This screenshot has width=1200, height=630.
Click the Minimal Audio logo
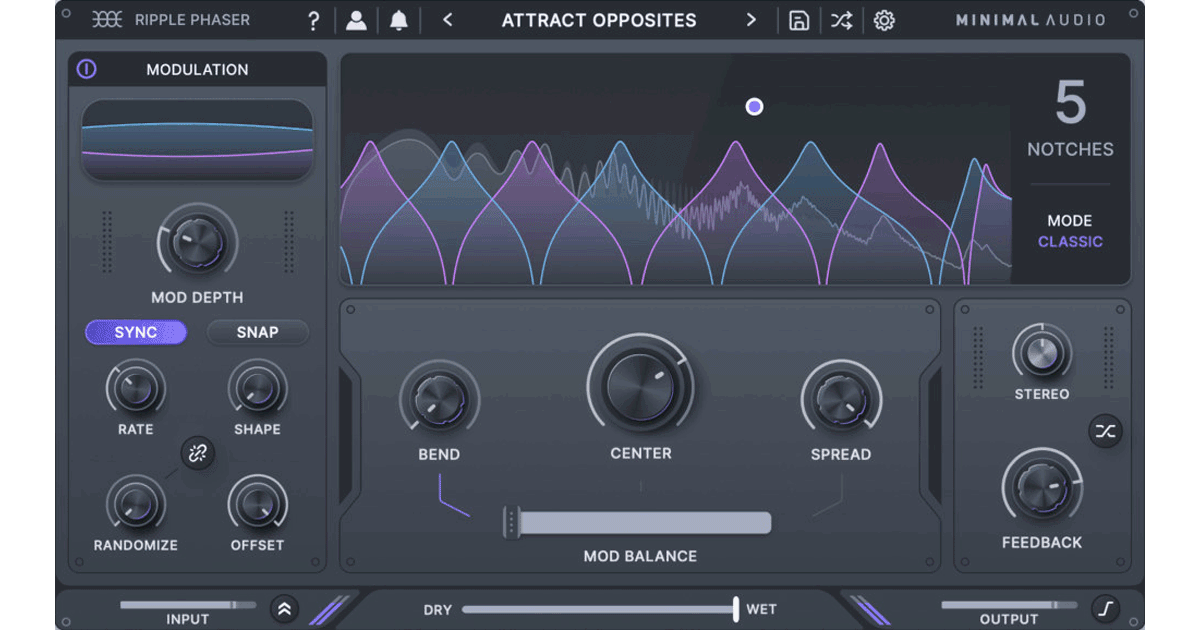click(1030, 19)
